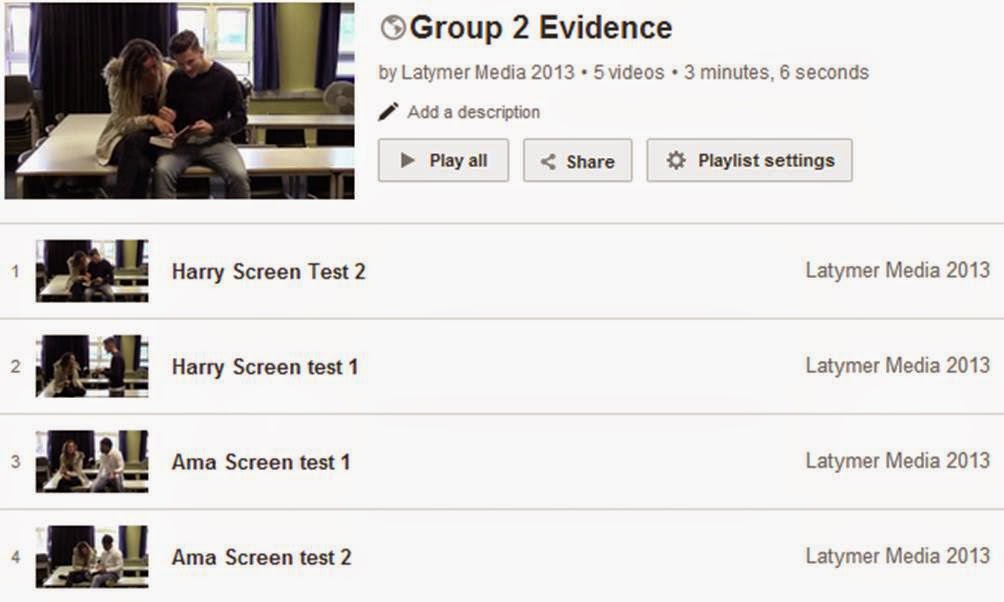The width and height of the screenshot is (1004, 602).
Task: Select the Ama Screen test 1 video title
Action: (x=261, y=462)
